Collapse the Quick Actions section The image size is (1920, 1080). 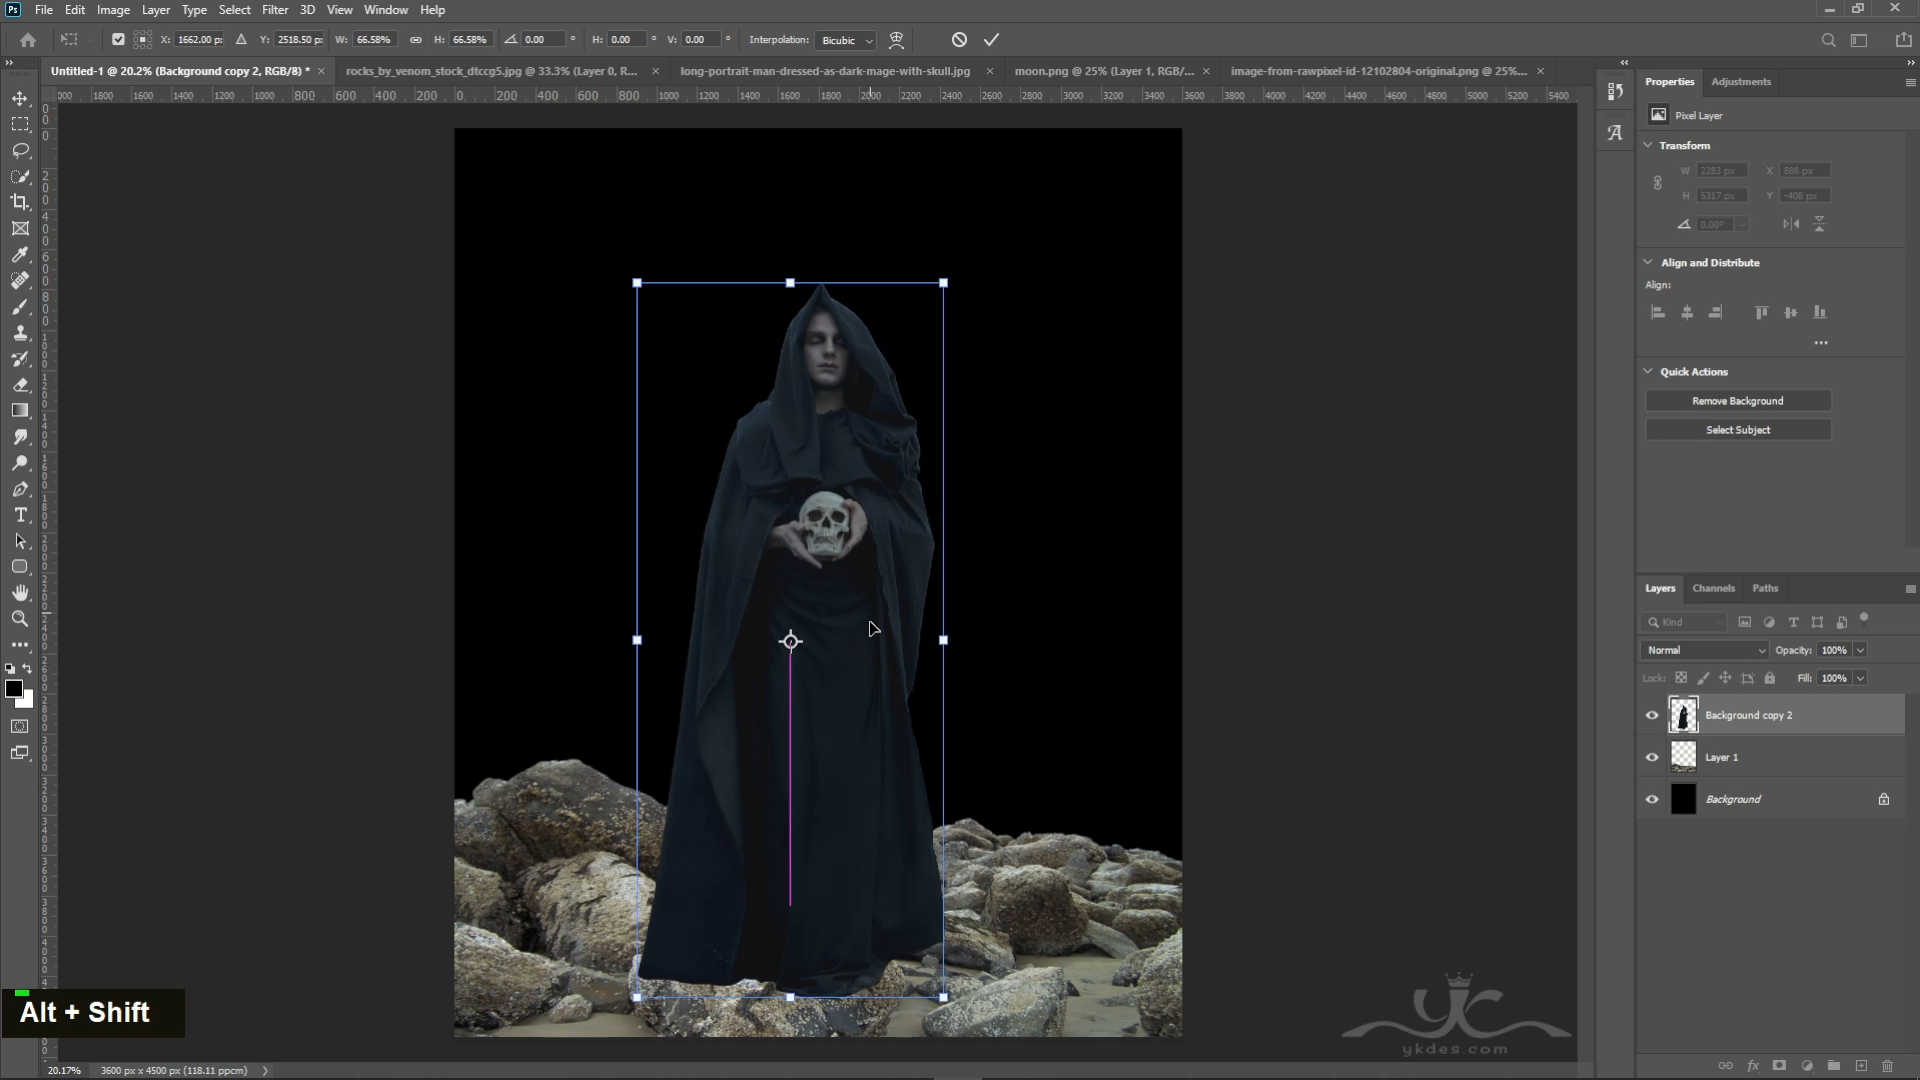tap(1648, 371)
